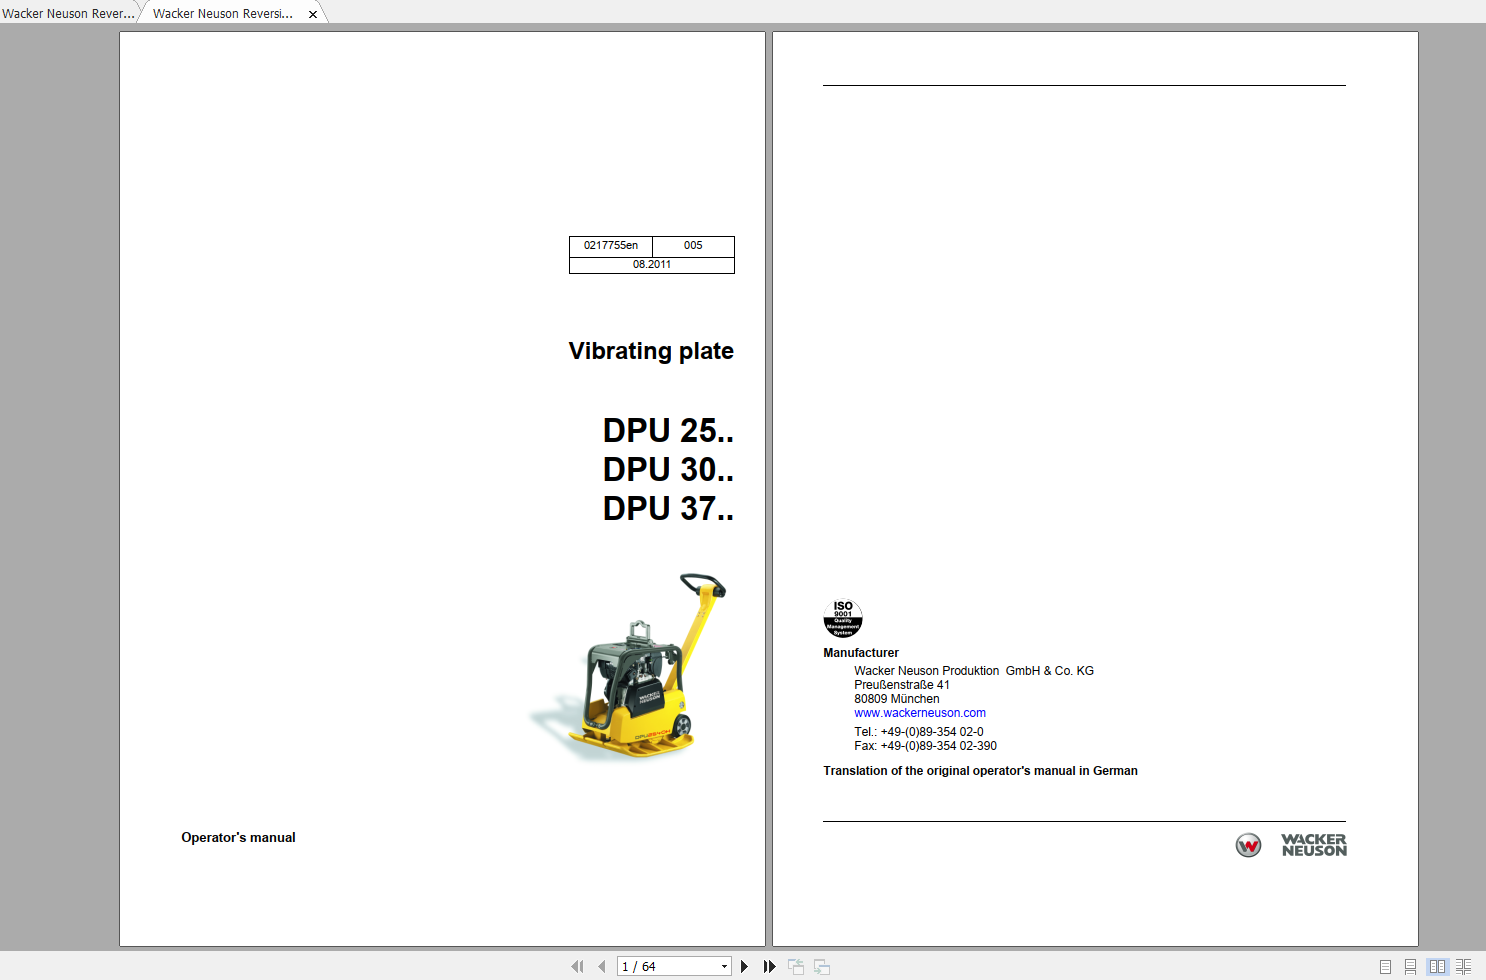Select the two-page facing layout
This screenshot has width=1486, height=980.
(x=1437, y=967)
